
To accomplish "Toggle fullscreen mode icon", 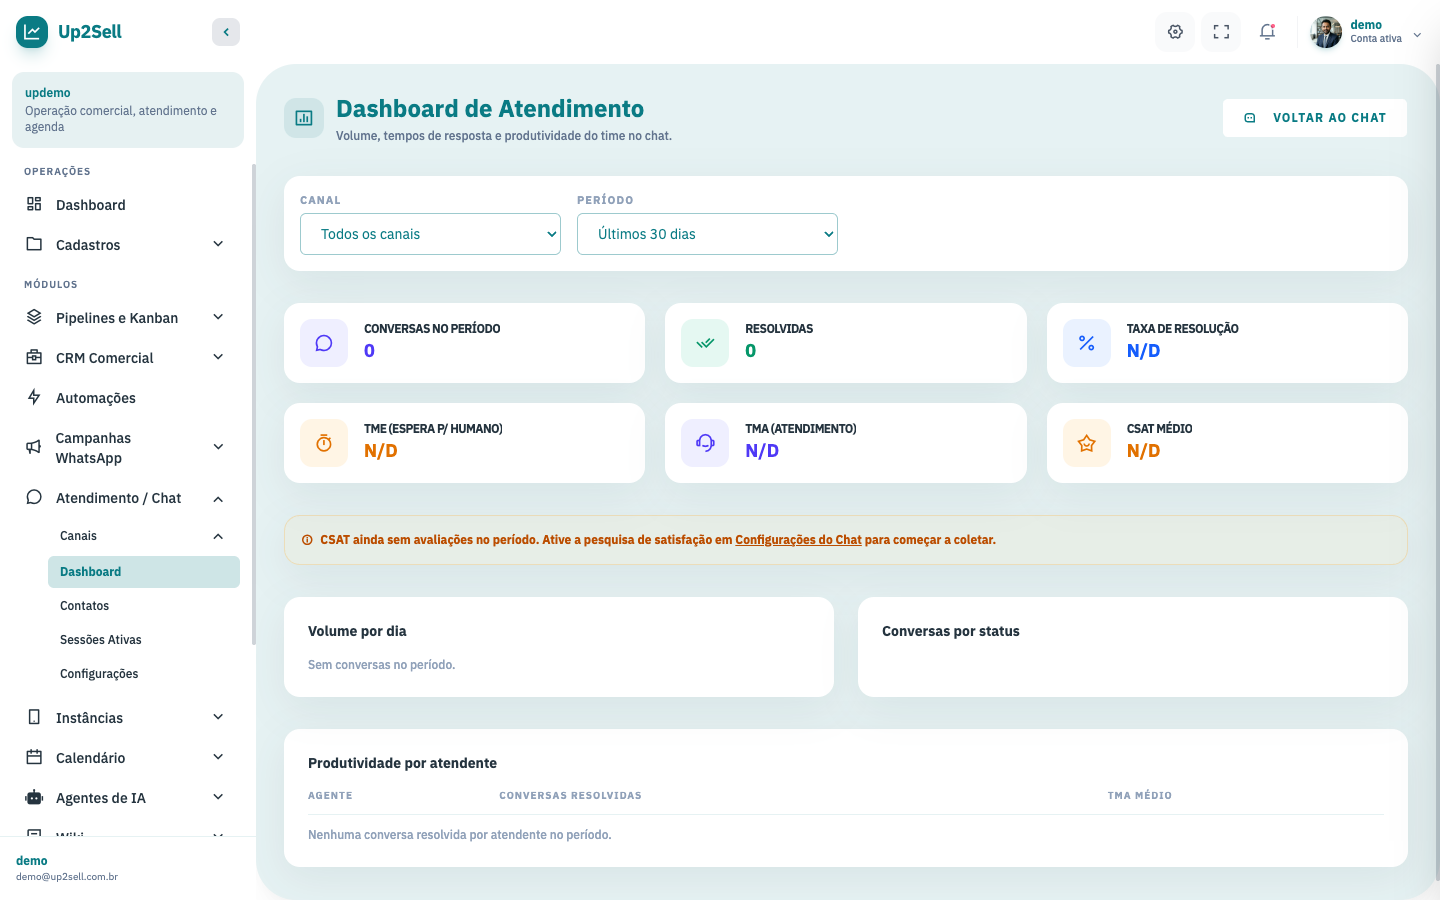I will click(x=1221, y=32).
